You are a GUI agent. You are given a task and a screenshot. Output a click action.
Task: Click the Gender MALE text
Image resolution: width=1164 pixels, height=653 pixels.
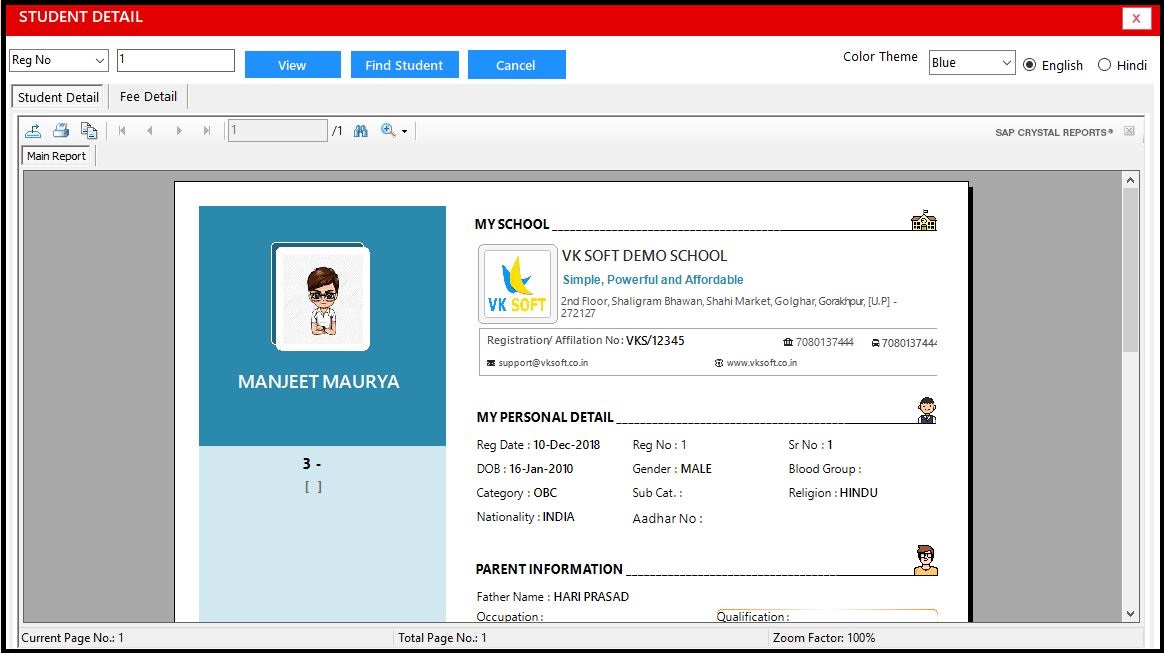(x=672, y=469)
